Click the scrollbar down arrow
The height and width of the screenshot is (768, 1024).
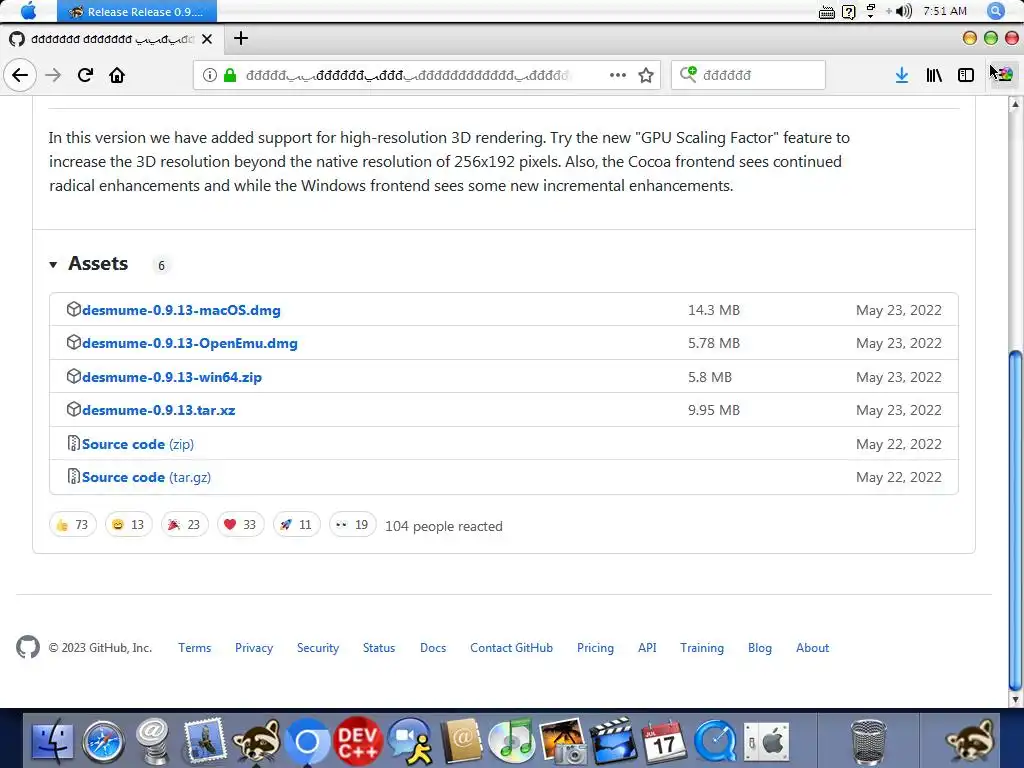pos(1015,699)
